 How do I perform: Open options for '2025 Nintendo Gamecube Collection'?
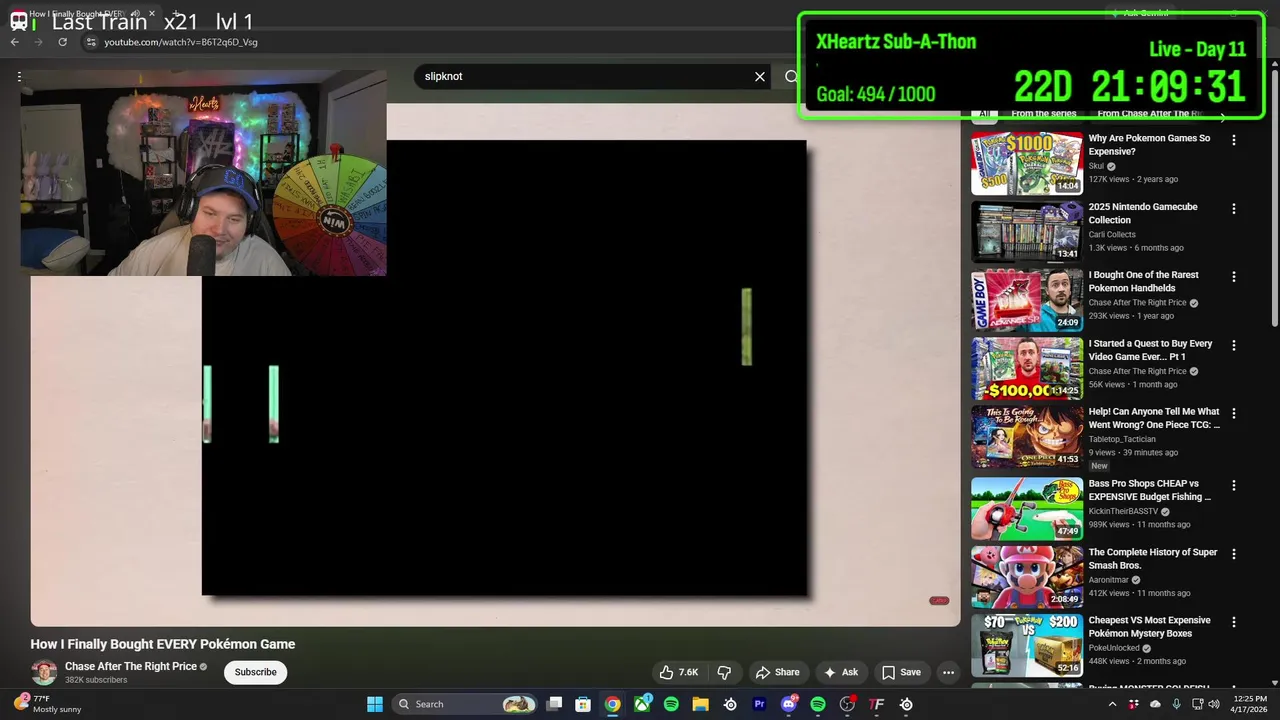1233,208
